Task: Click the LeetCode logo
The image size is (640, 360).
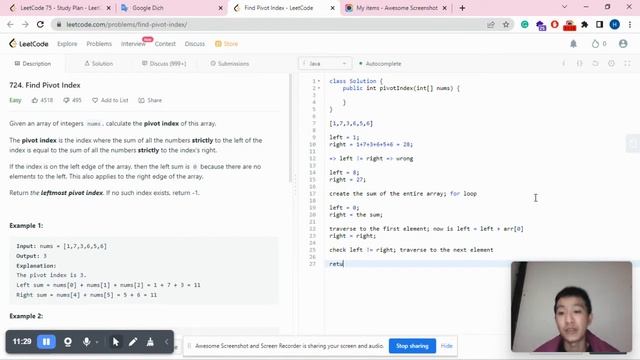Action: pos(29,44)
